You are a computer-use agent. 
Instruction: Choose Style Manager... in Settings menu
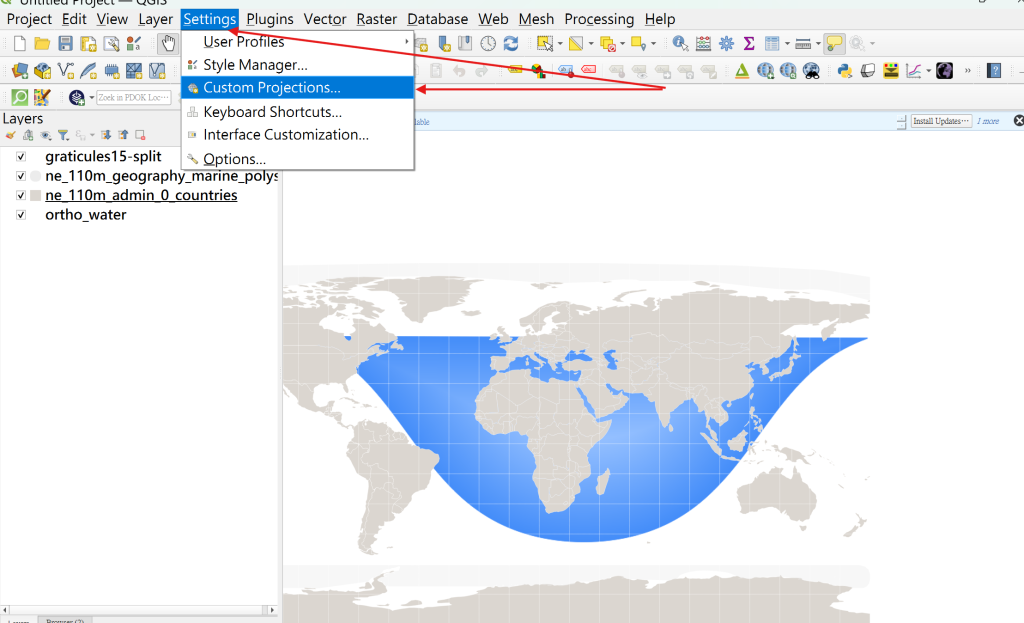[298, 65]
